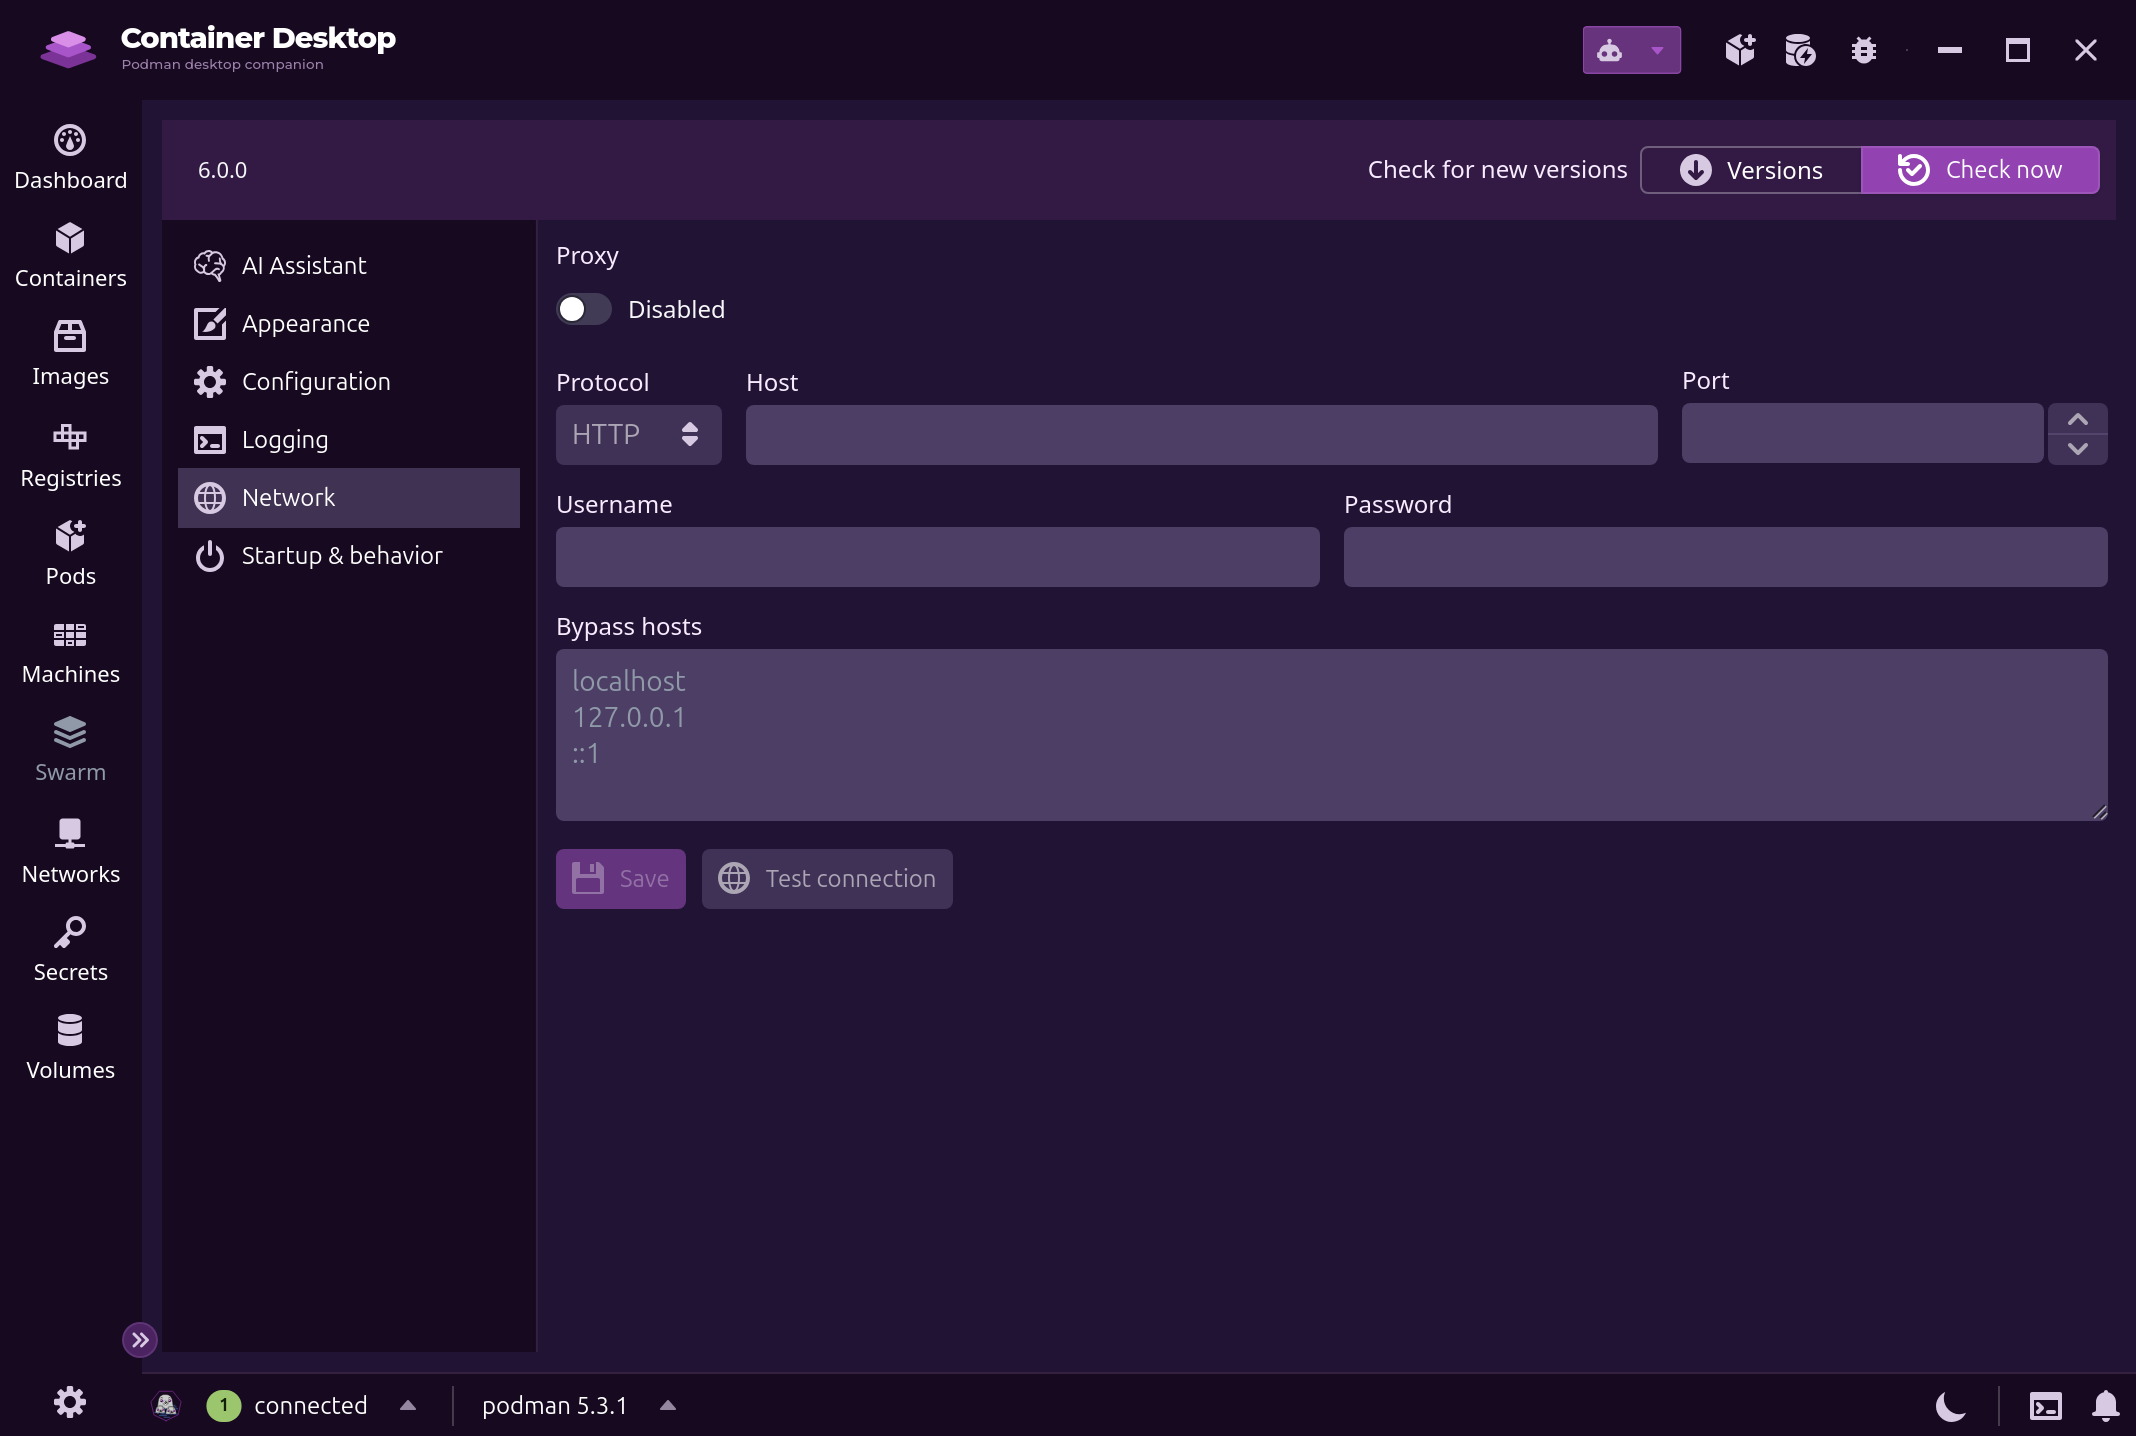Expand the podman 5.3.1 menu arrow

668,1405
